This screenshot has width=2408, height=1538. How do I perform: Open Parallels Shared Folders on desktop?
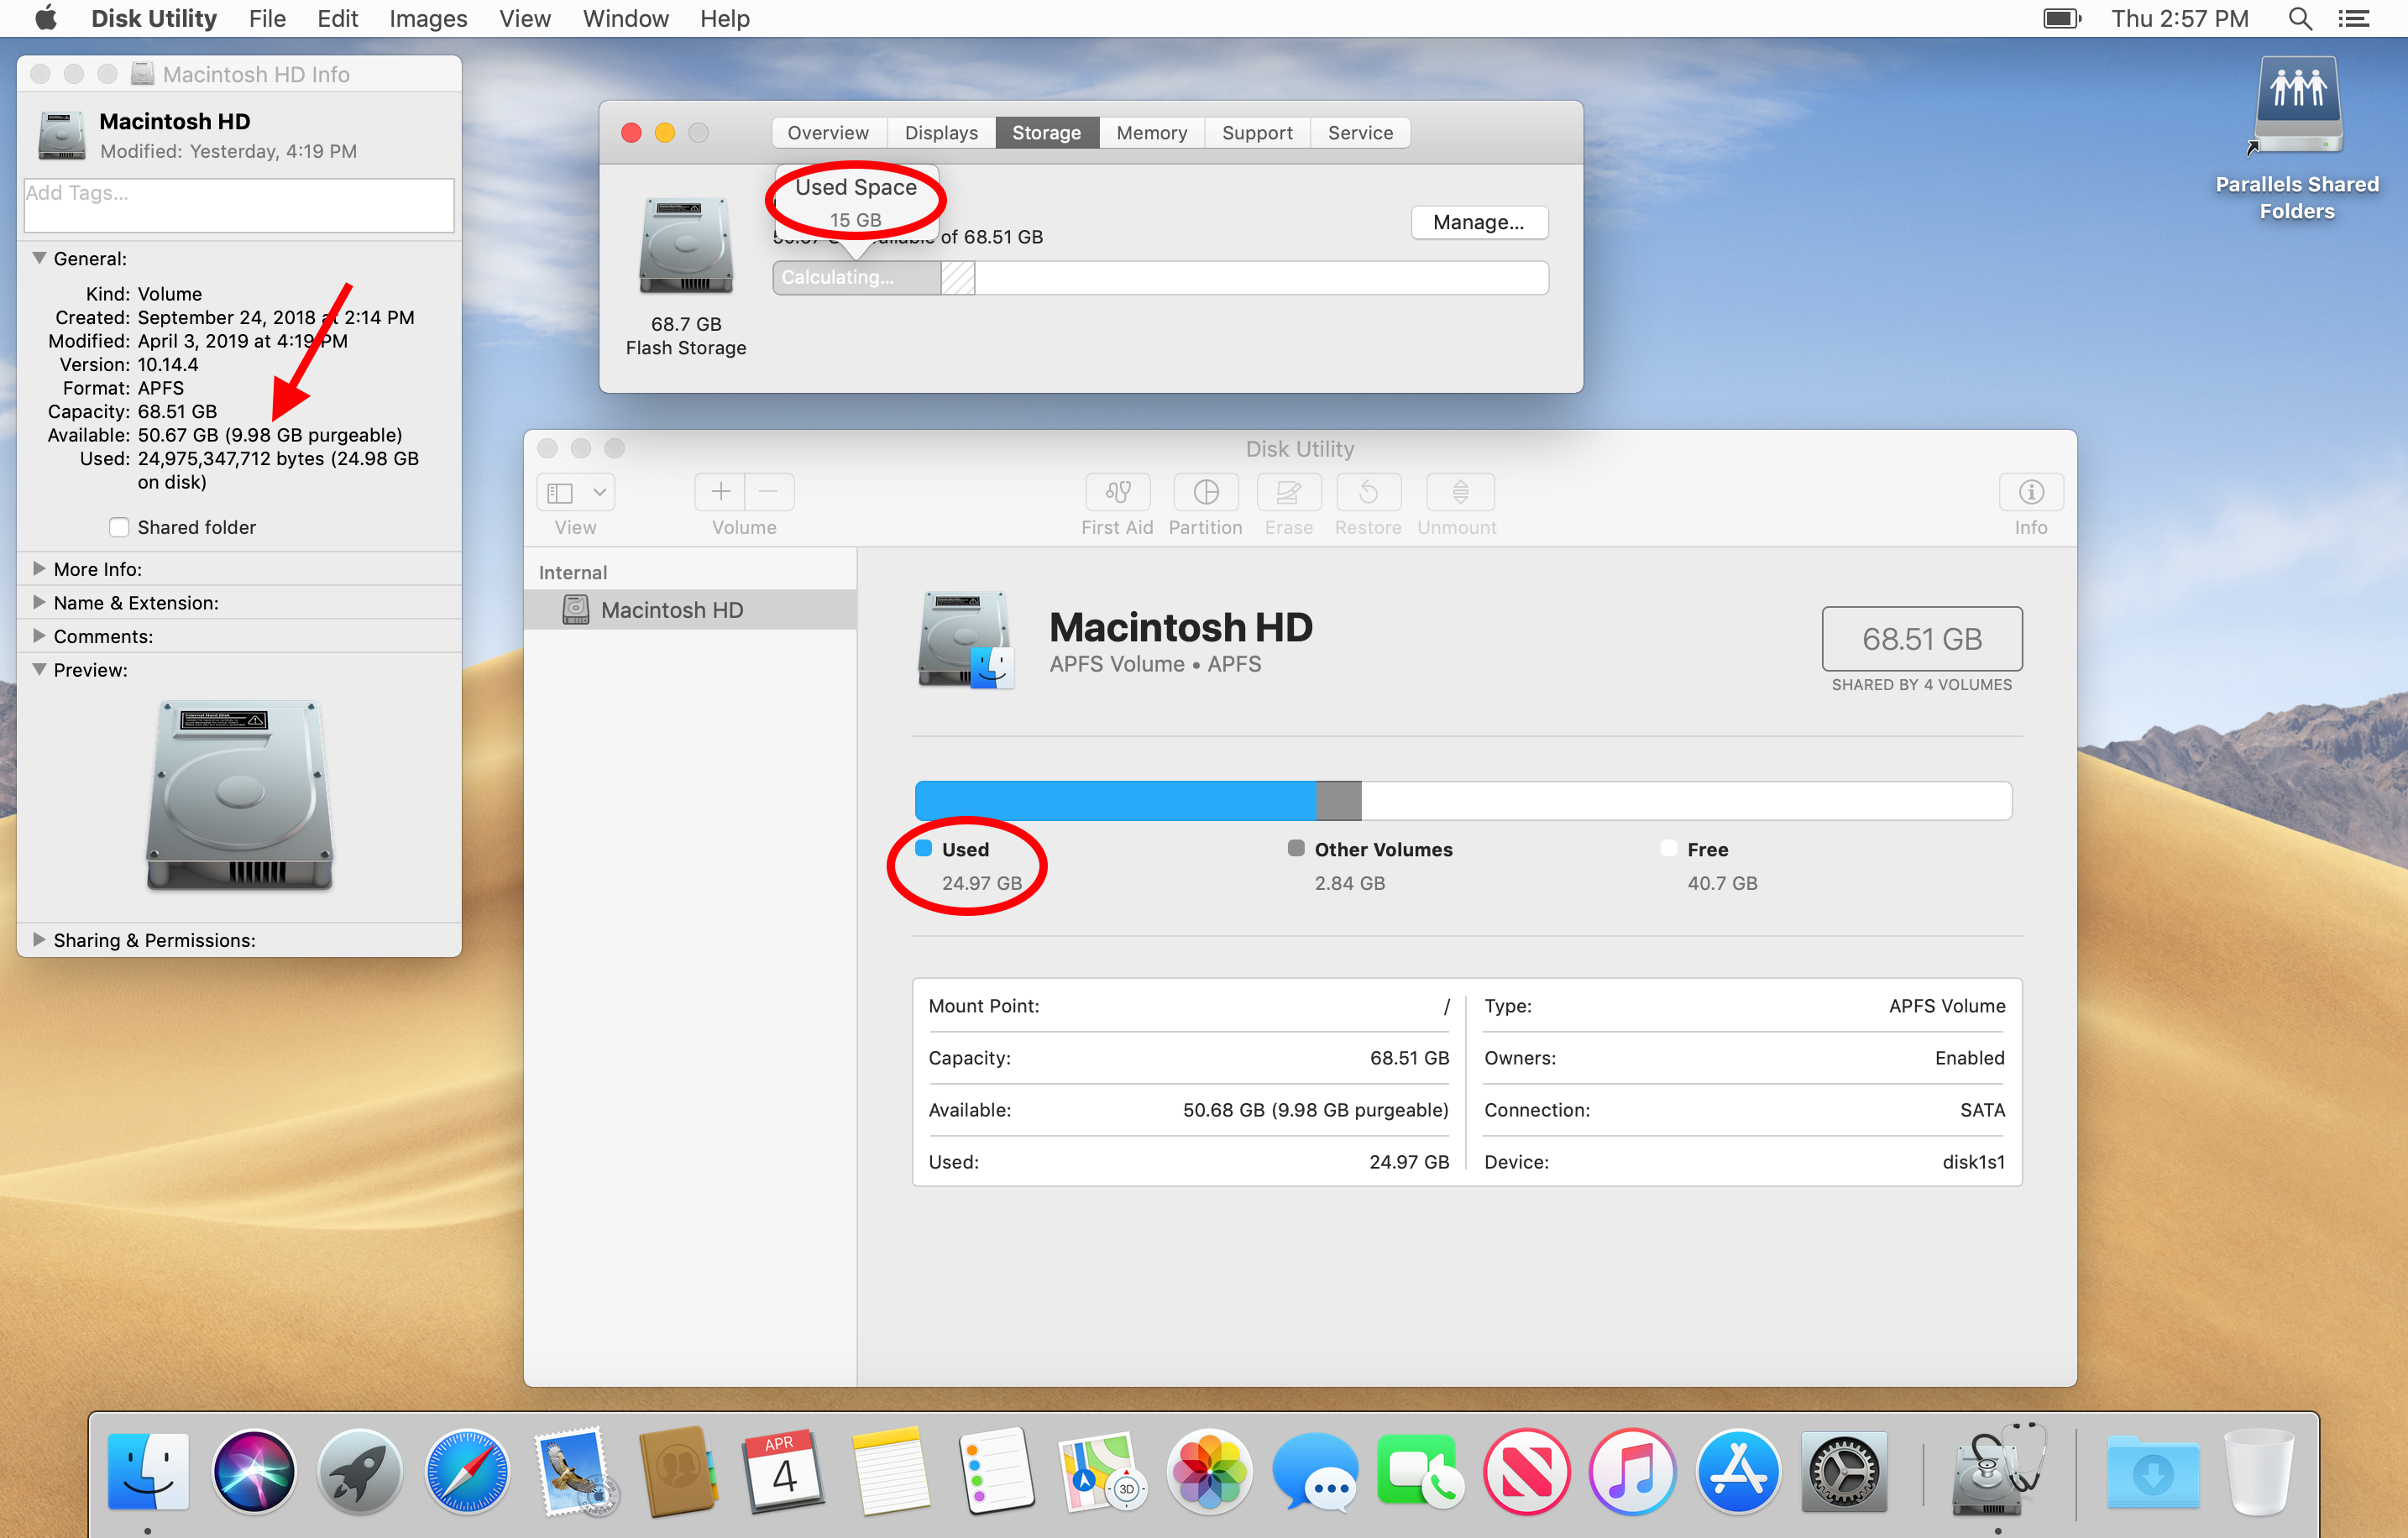pyautogui.click(x=2296, y=139)
